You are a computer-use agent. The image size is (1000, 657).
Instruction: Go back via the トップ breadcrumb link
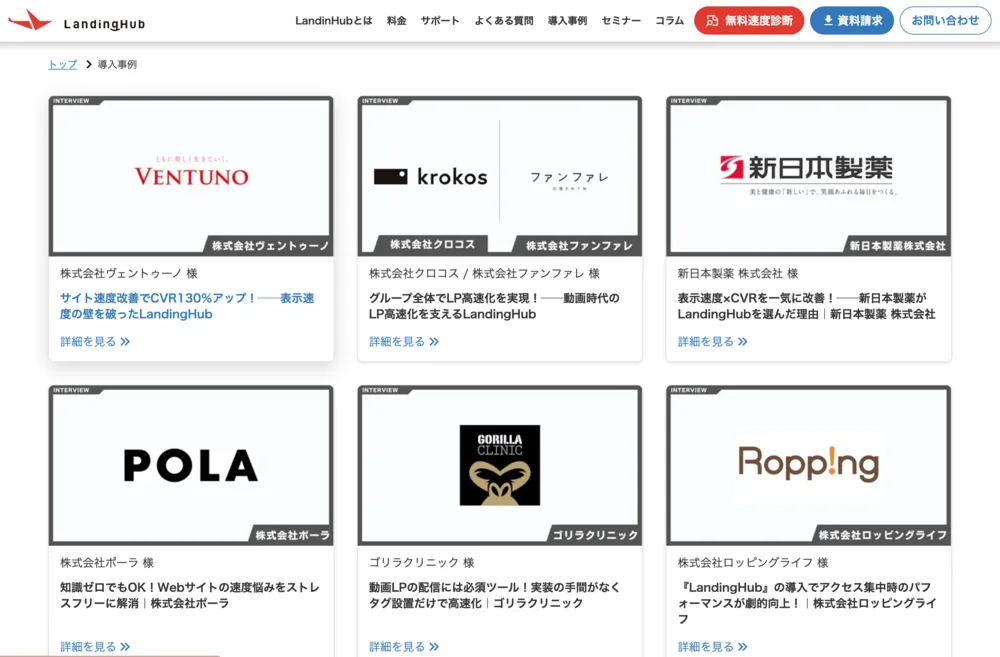[x=62, y=64]
